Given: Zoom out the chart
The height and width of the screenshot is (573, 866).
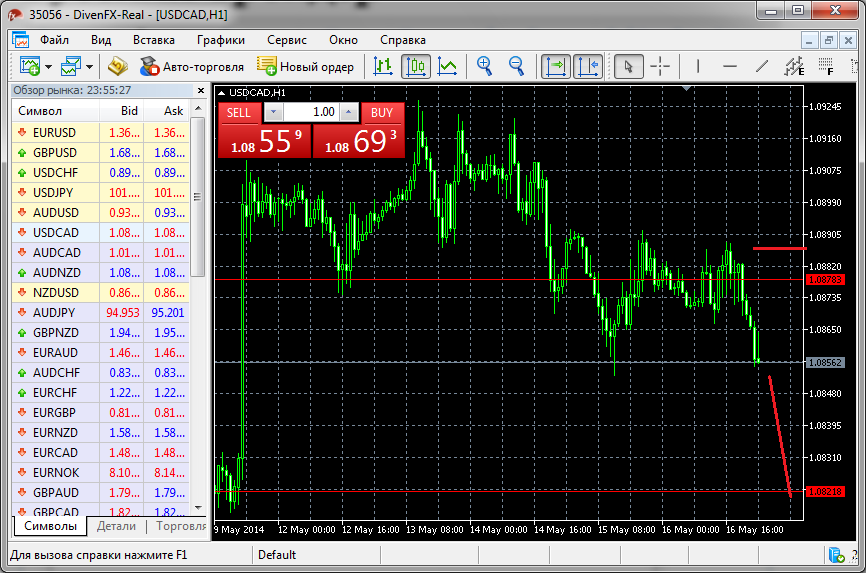Looking at the screenshot, I should [x=516, y=66].
